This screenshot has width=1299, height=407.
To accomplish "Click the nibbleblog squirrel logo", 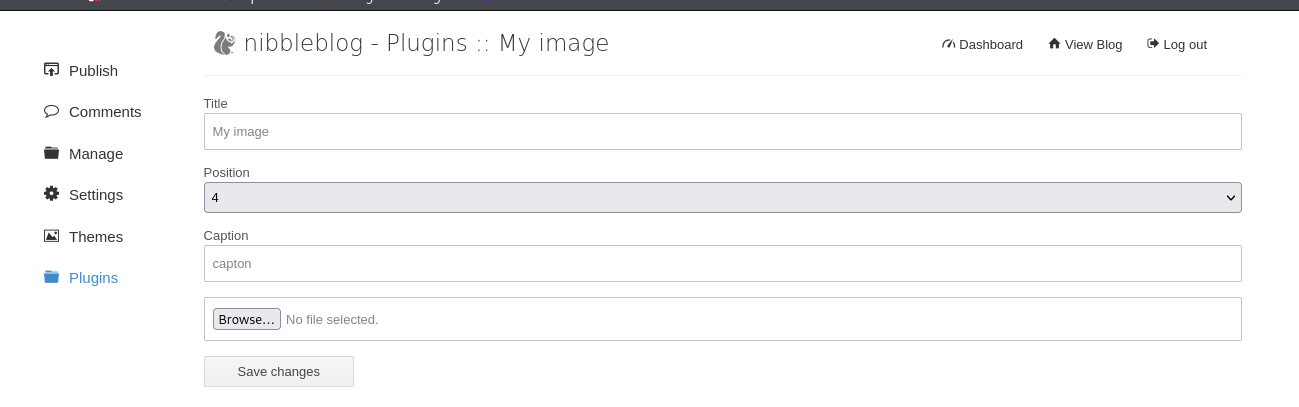I will pos(224,43).
